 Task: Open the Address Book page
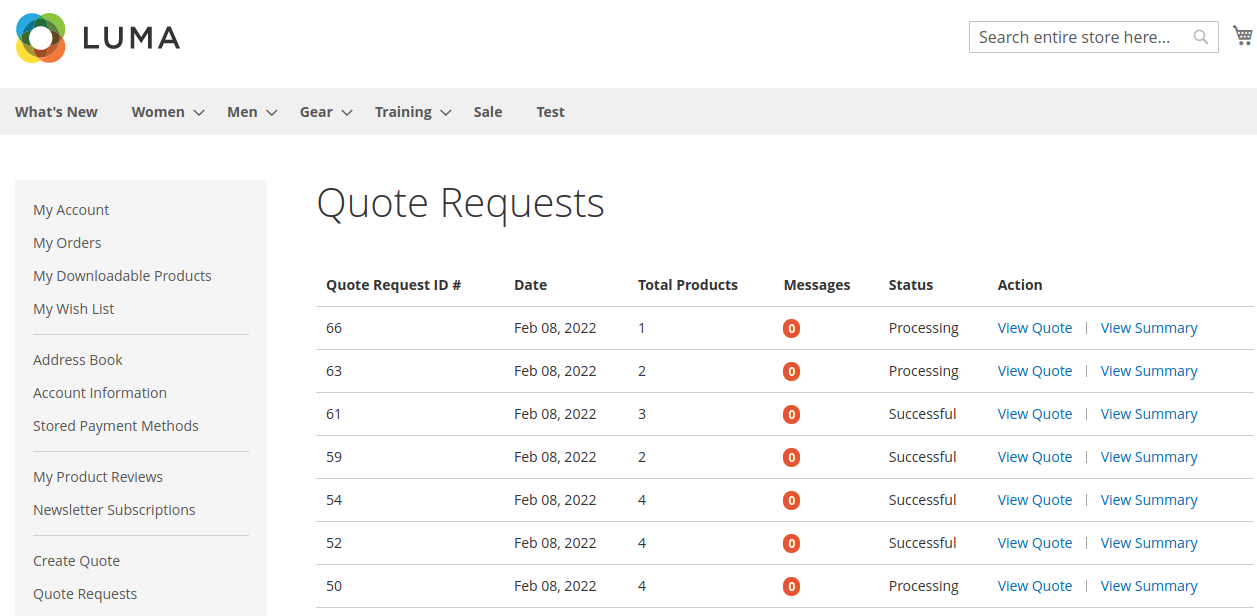78,359
